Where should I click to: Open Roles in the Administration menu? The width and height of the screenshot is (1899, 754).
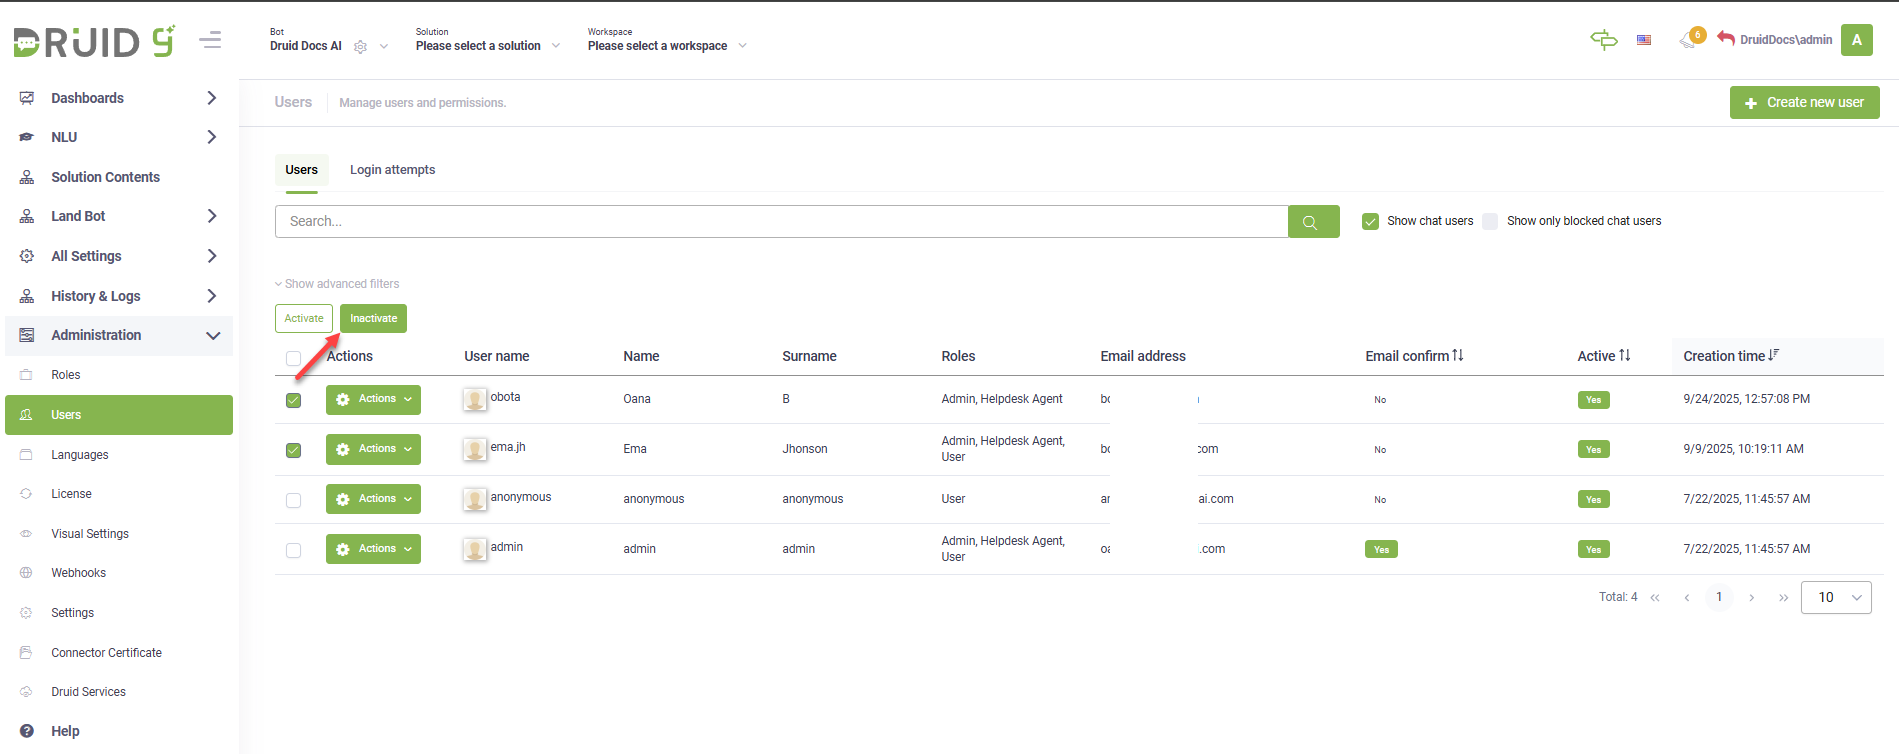coord(66,375)
